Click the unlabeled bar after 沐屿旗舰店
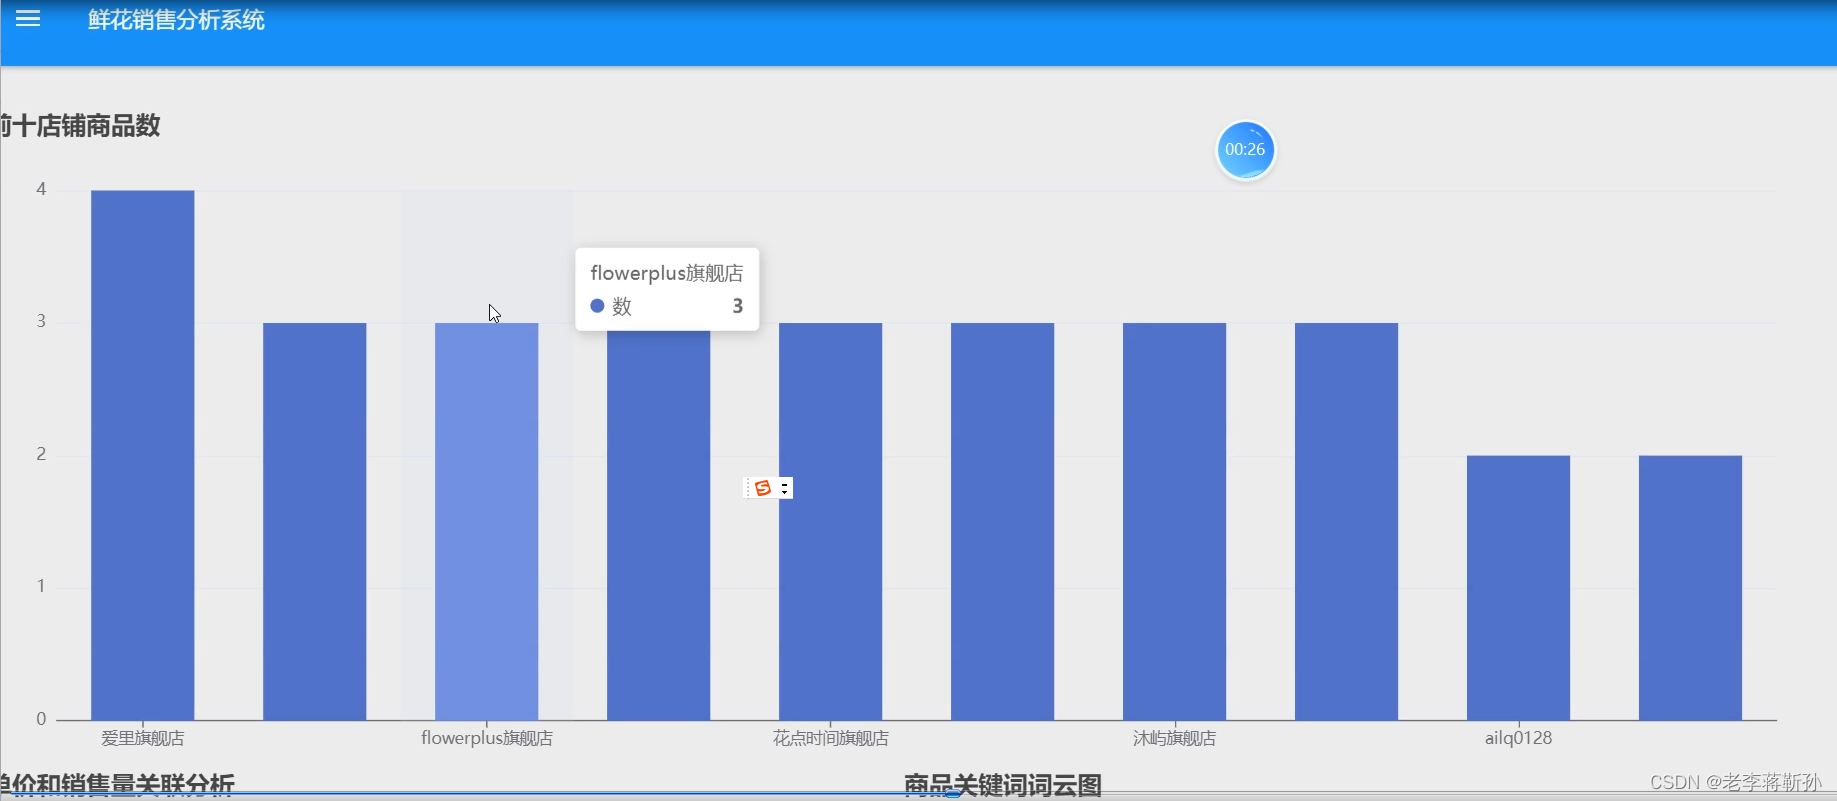 [x=1347, y=521]
